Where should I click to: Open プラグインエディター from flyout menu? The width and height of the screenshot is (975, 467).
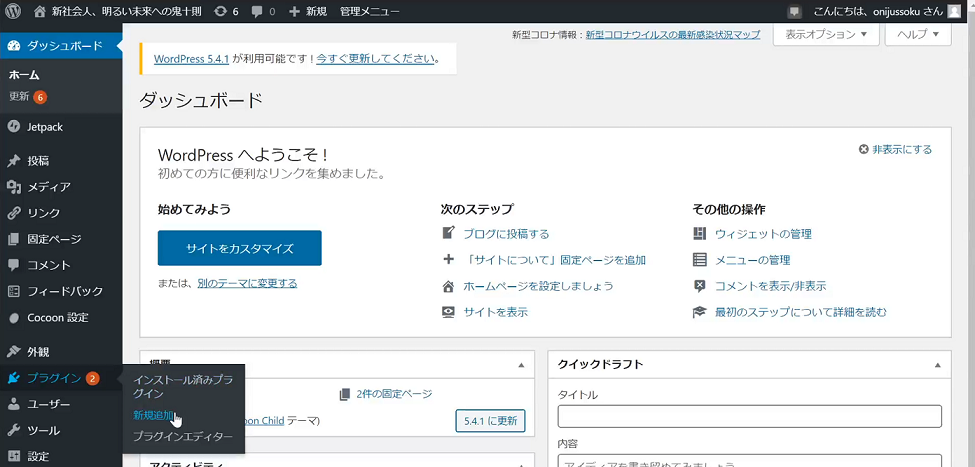[x=183, y=437]
